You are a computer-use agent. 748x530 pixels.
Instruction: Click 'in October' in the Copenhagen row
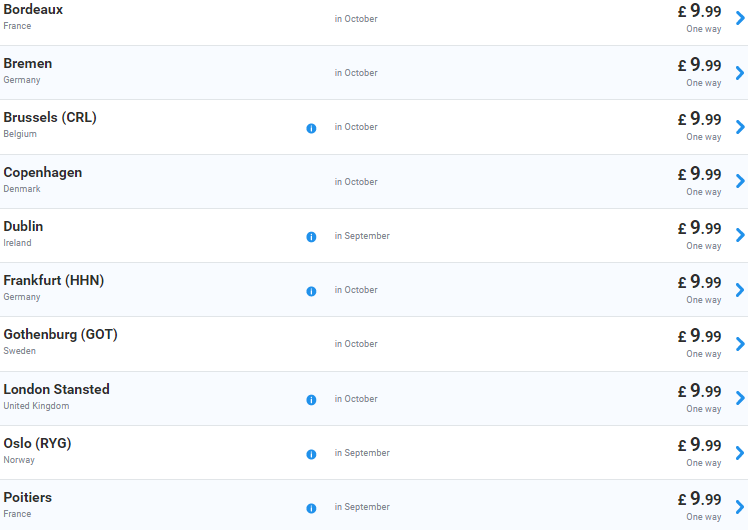356,182
